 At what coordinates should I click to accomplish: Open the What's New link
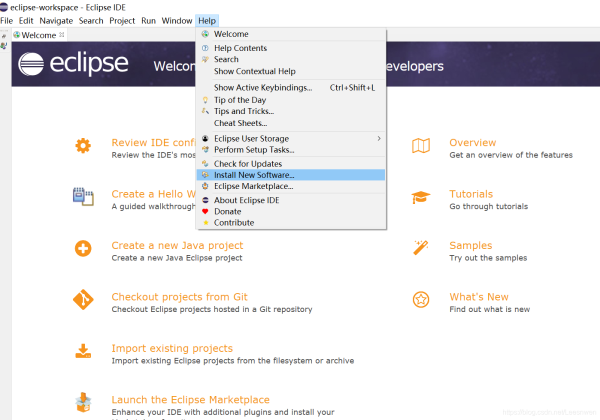pyautogui.click(x=479, y=297)
